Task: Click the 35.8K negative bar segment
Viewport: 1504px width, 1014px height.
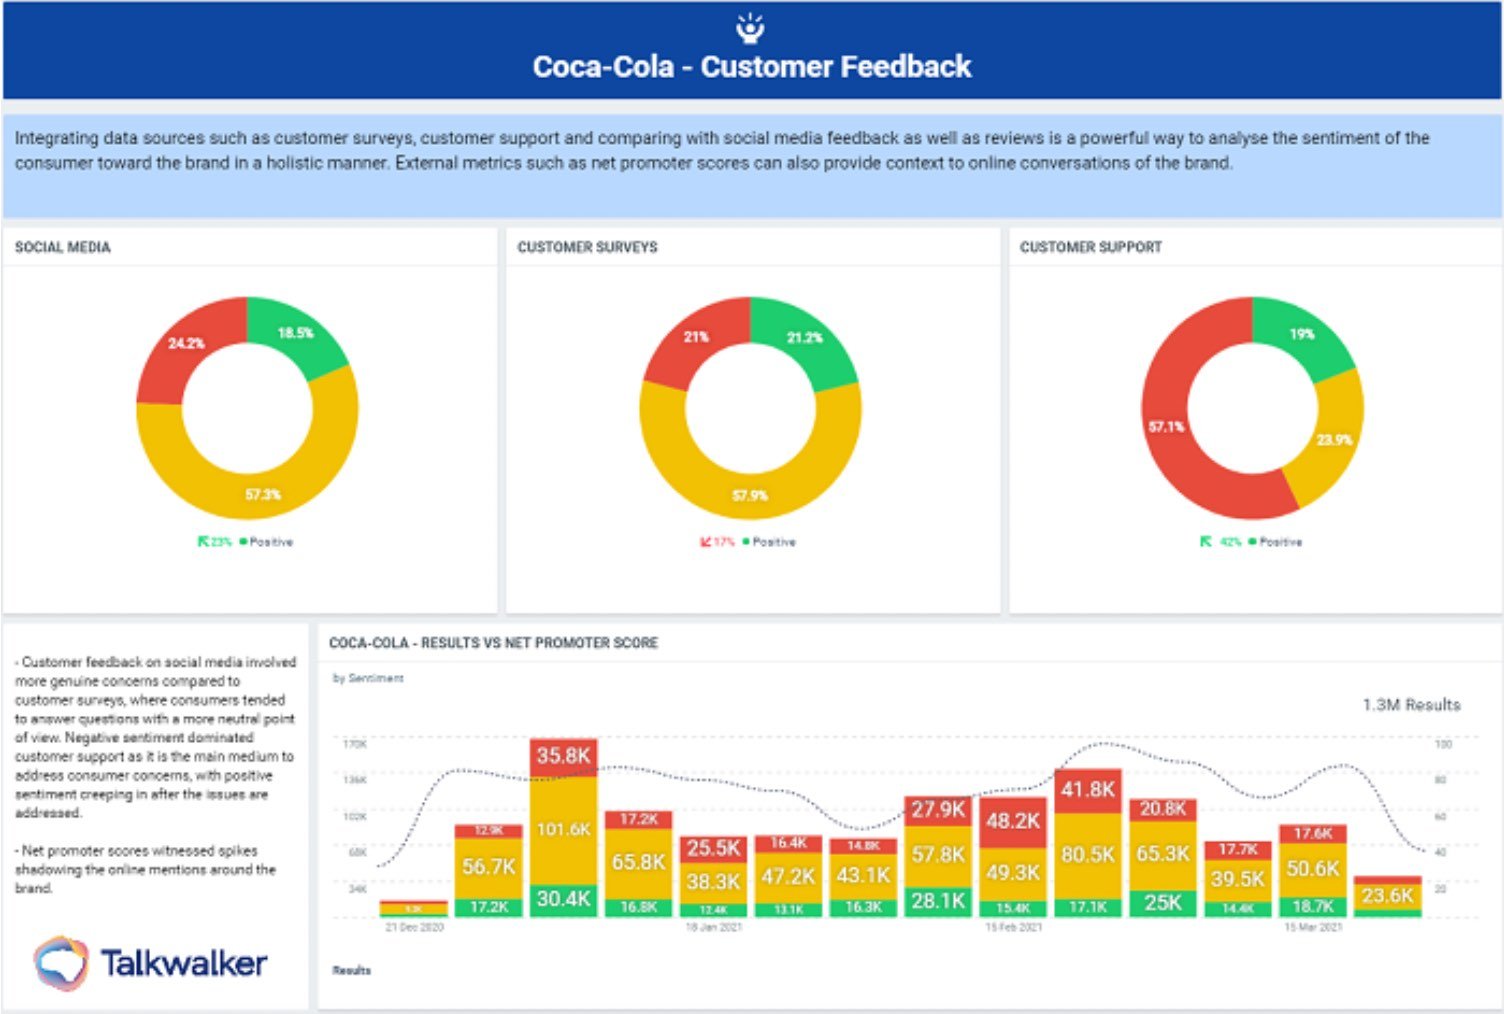Action: [563, 757]
